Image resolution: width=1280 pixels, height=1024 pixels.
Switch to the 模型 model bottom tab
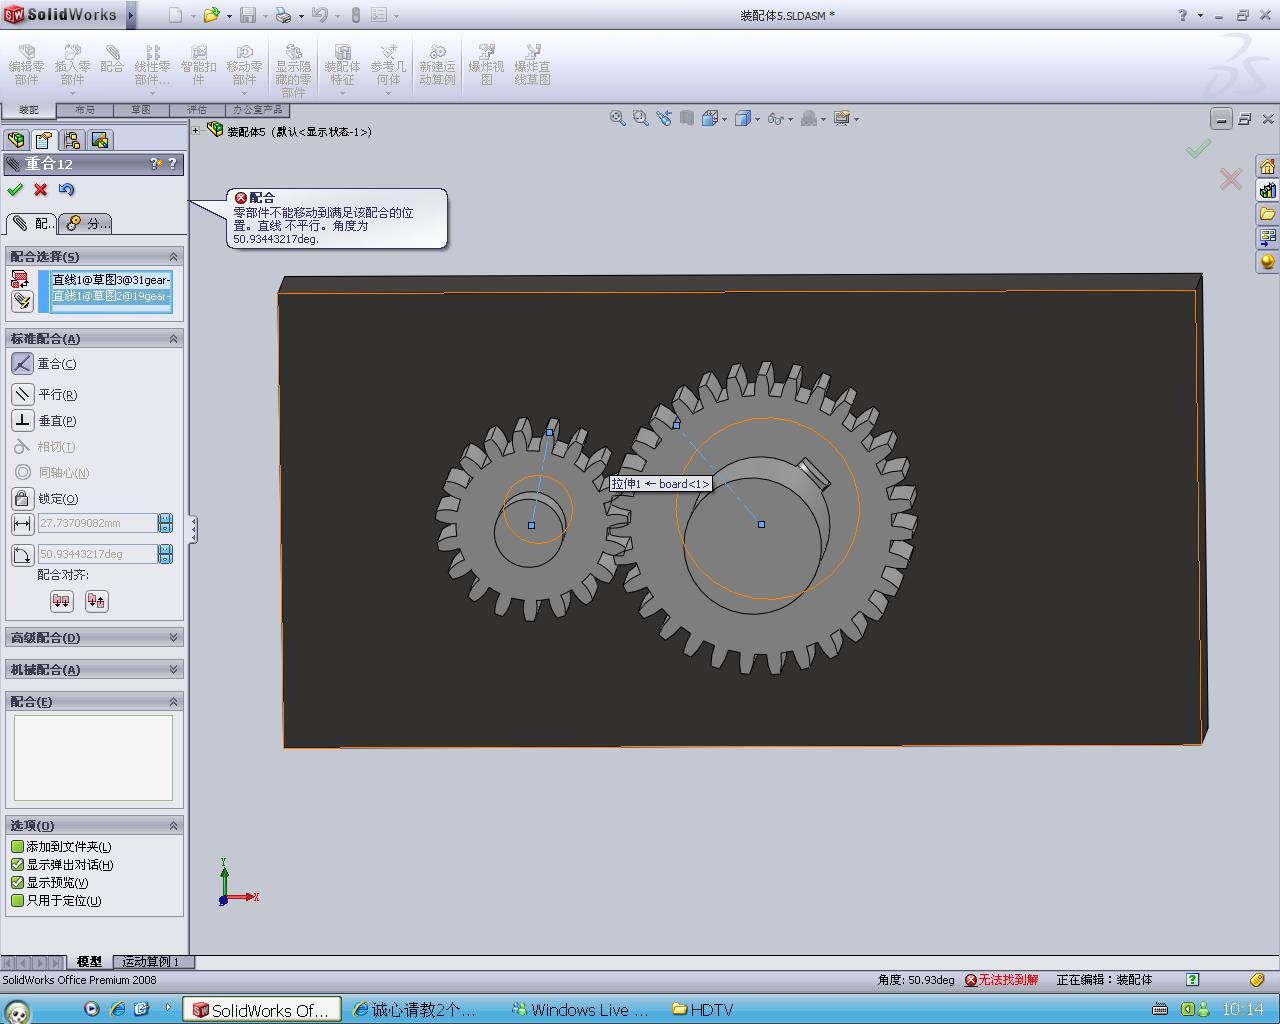tap(89, 962)
